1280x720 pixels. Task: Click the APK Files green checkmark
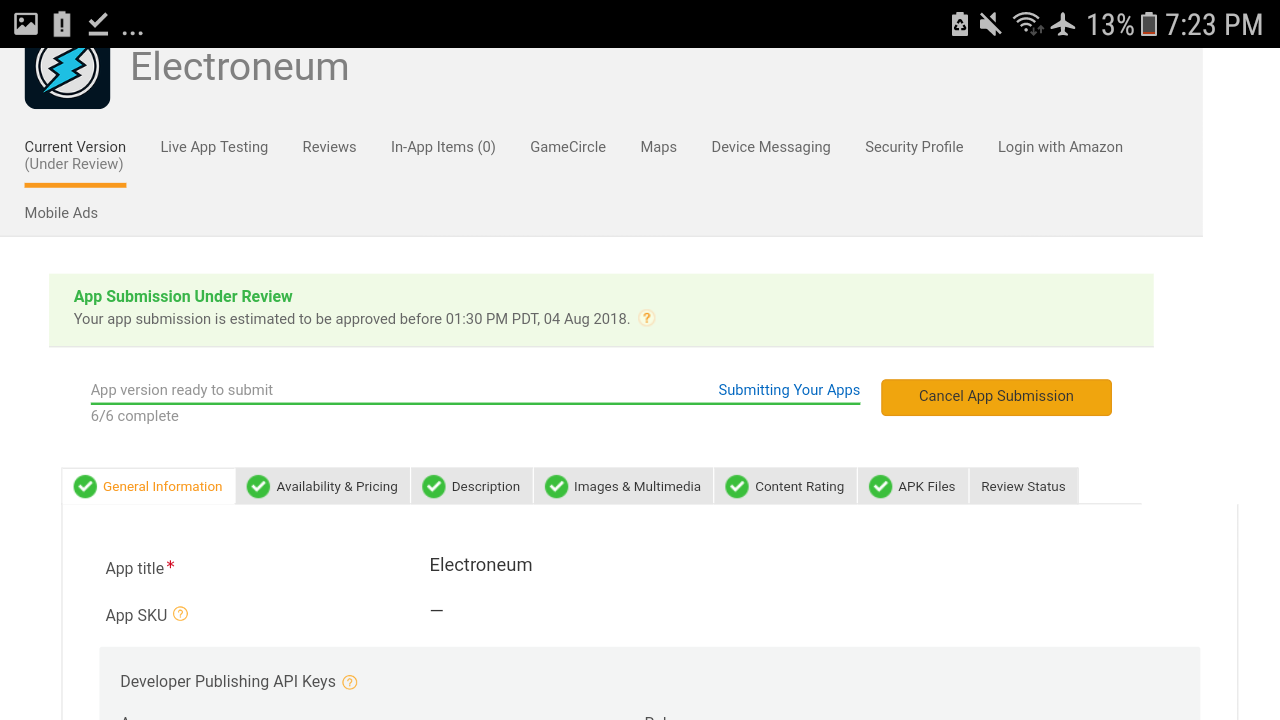[880, 487]
